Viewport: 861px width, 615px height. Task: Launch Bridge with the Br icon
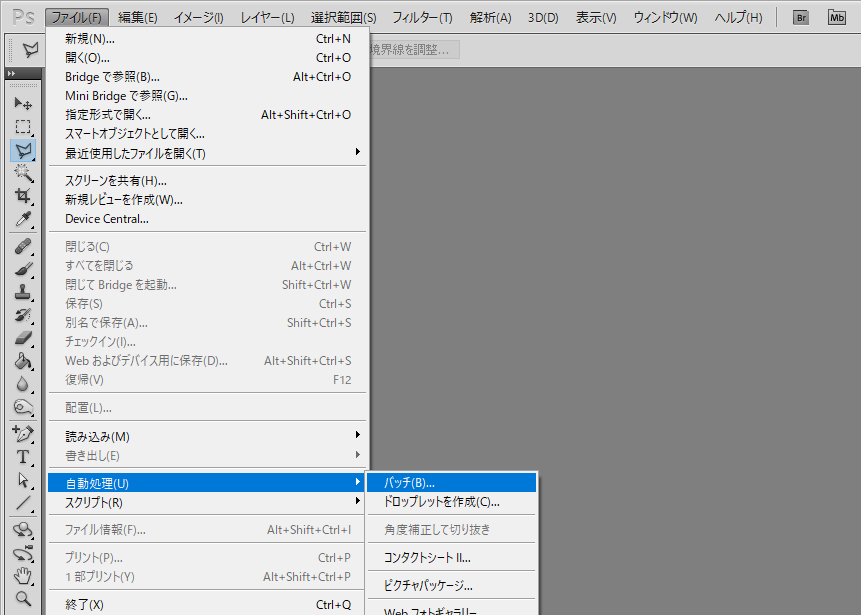pyautogui.click(x=800, y=17)
